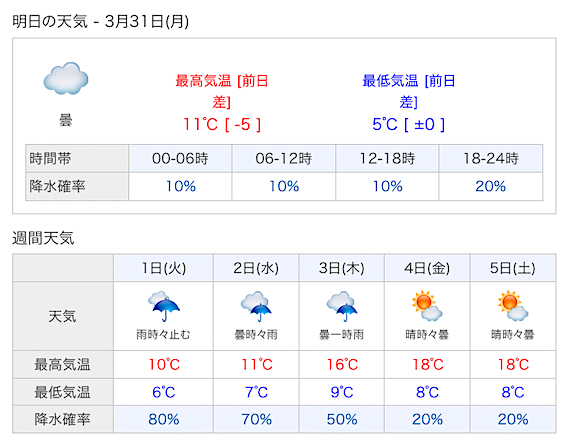Click the 最低気温 5℃ [±0] text
This screenshot has width=567, height=440.
coord(408,124)
